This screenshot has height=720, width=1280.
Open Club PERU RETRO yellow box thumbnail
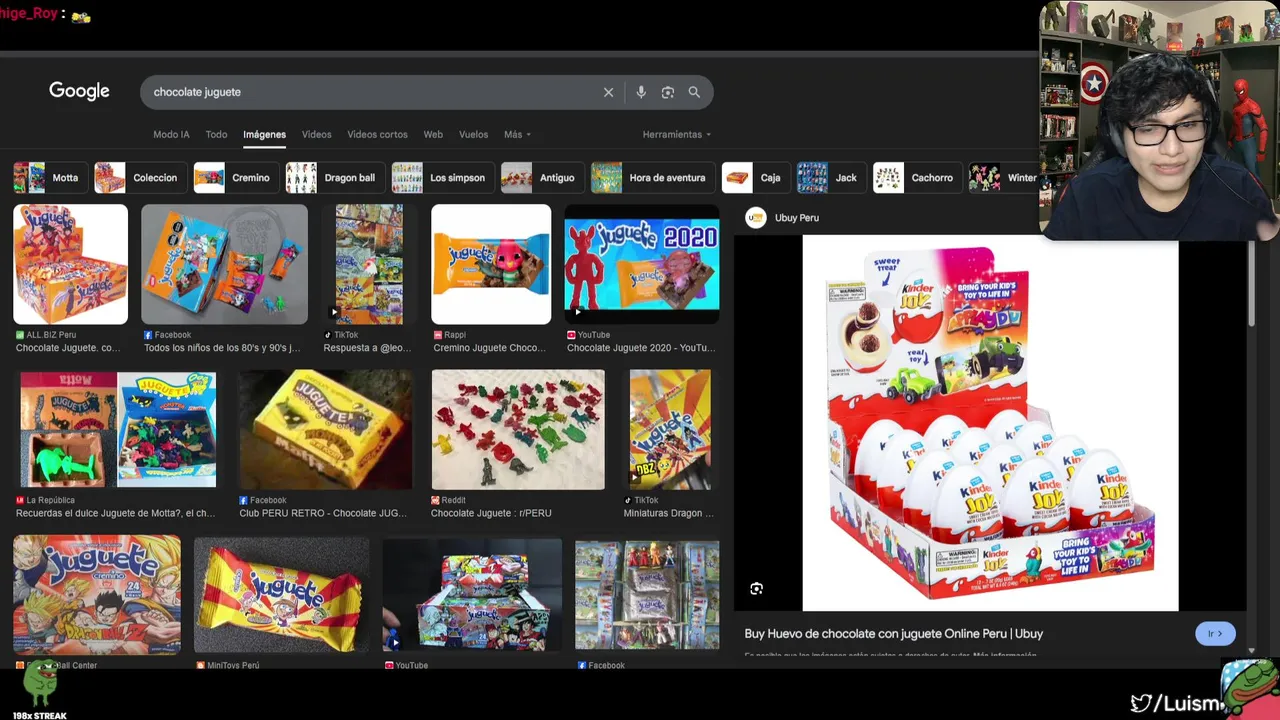click(x=325, y=429)
